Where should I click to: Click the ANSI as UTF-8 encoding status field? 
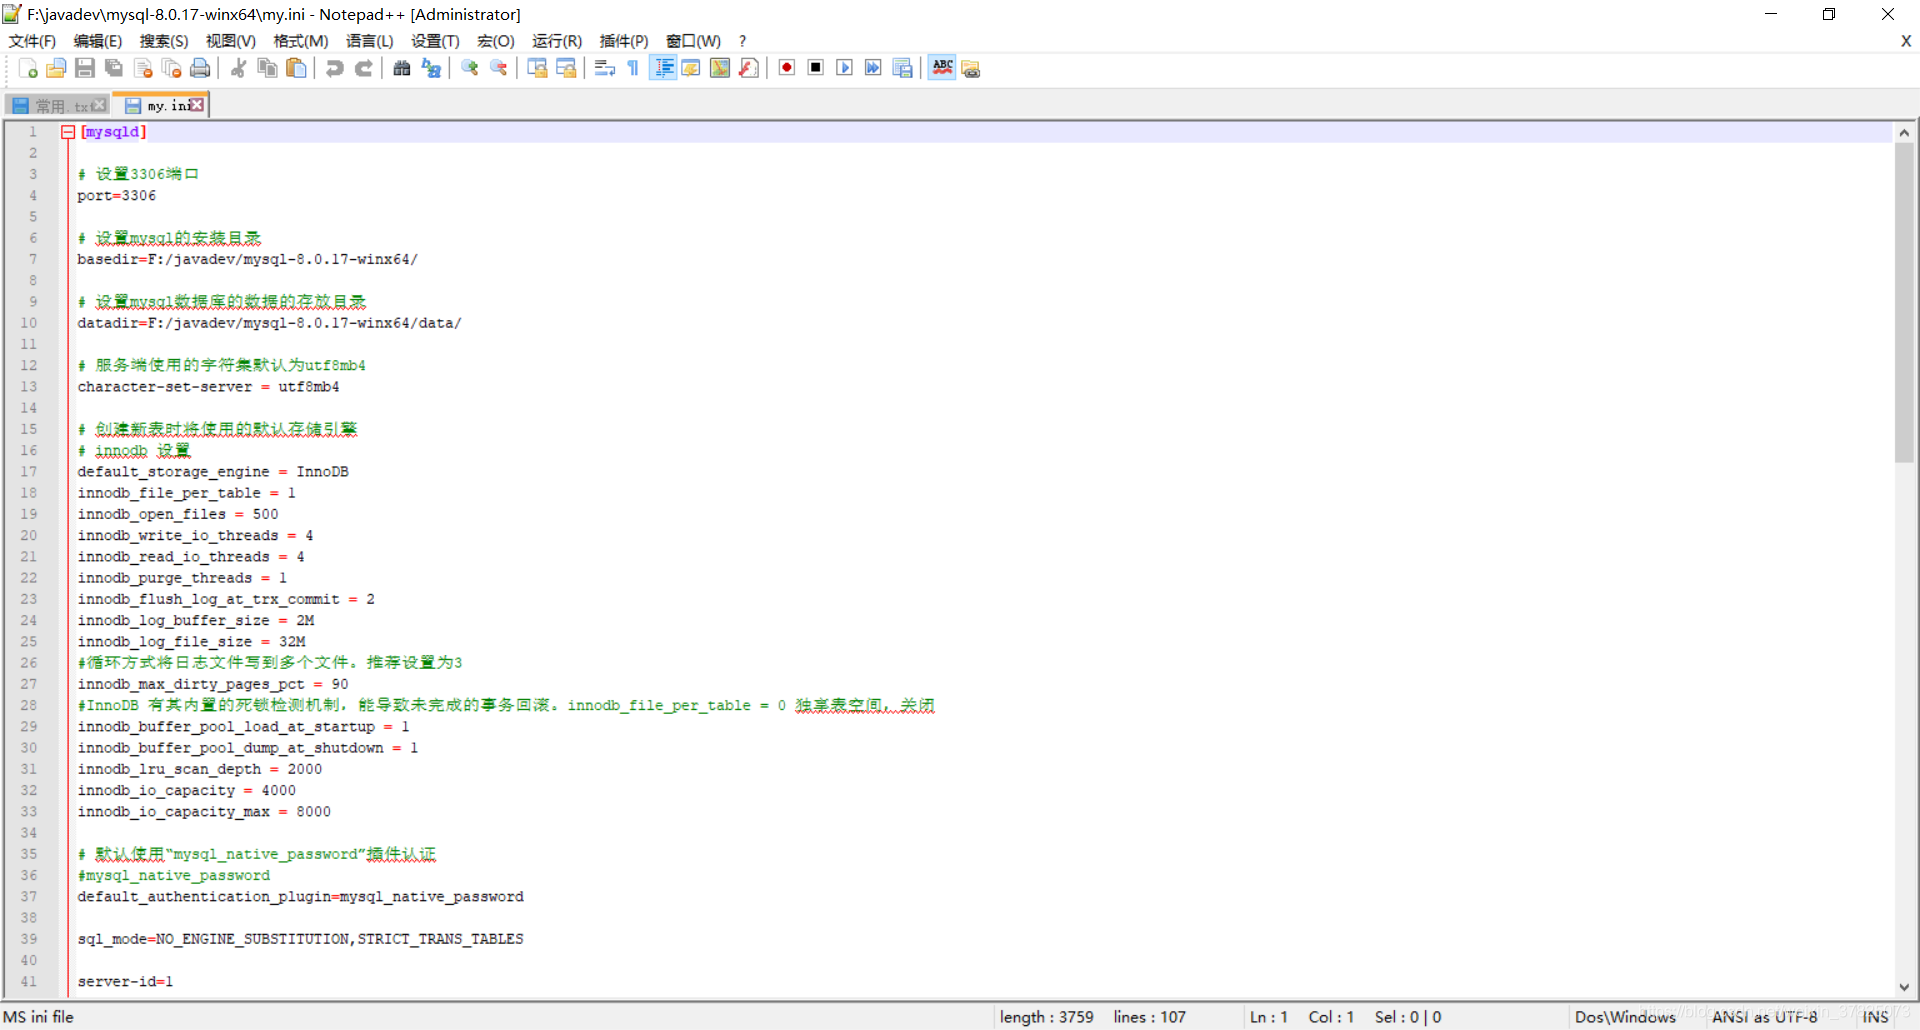click(1765, 1017)
